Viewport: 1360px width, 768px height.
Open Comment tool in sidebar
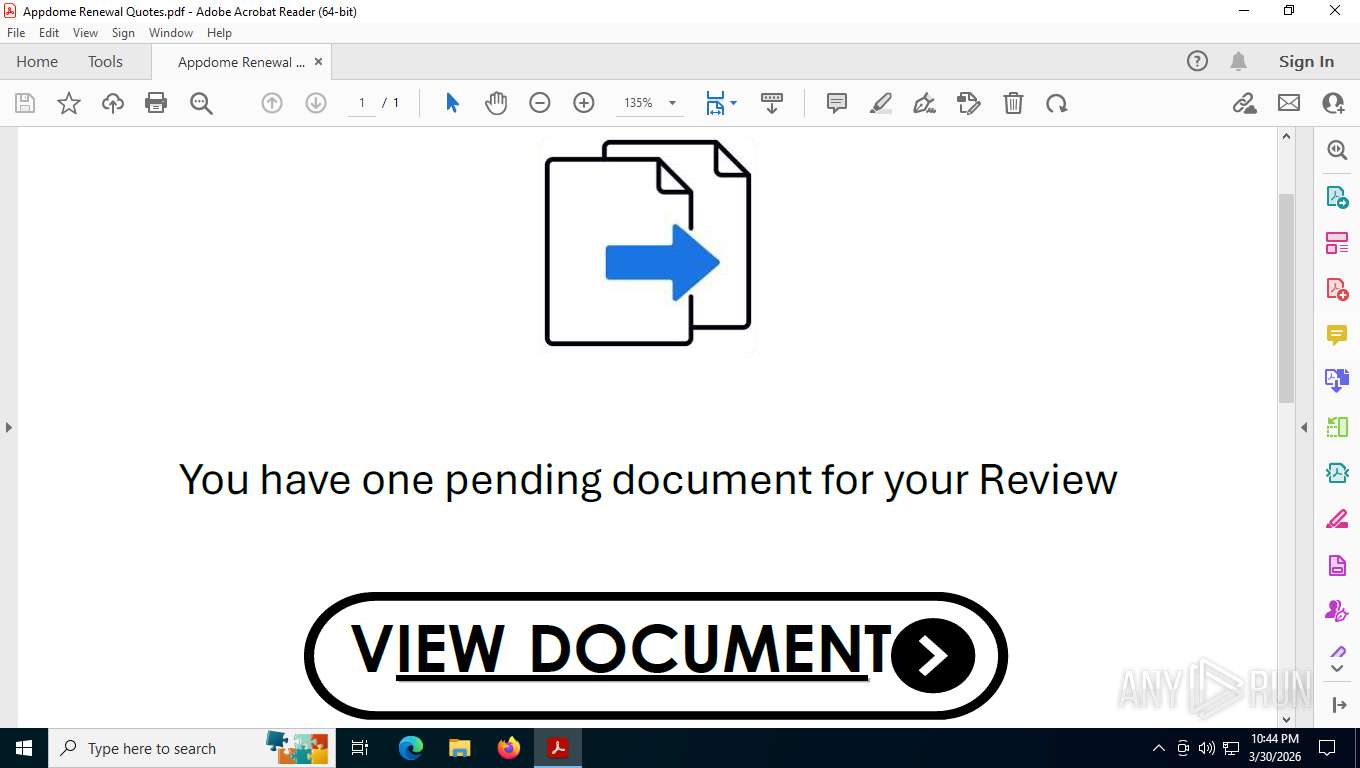1337,335
